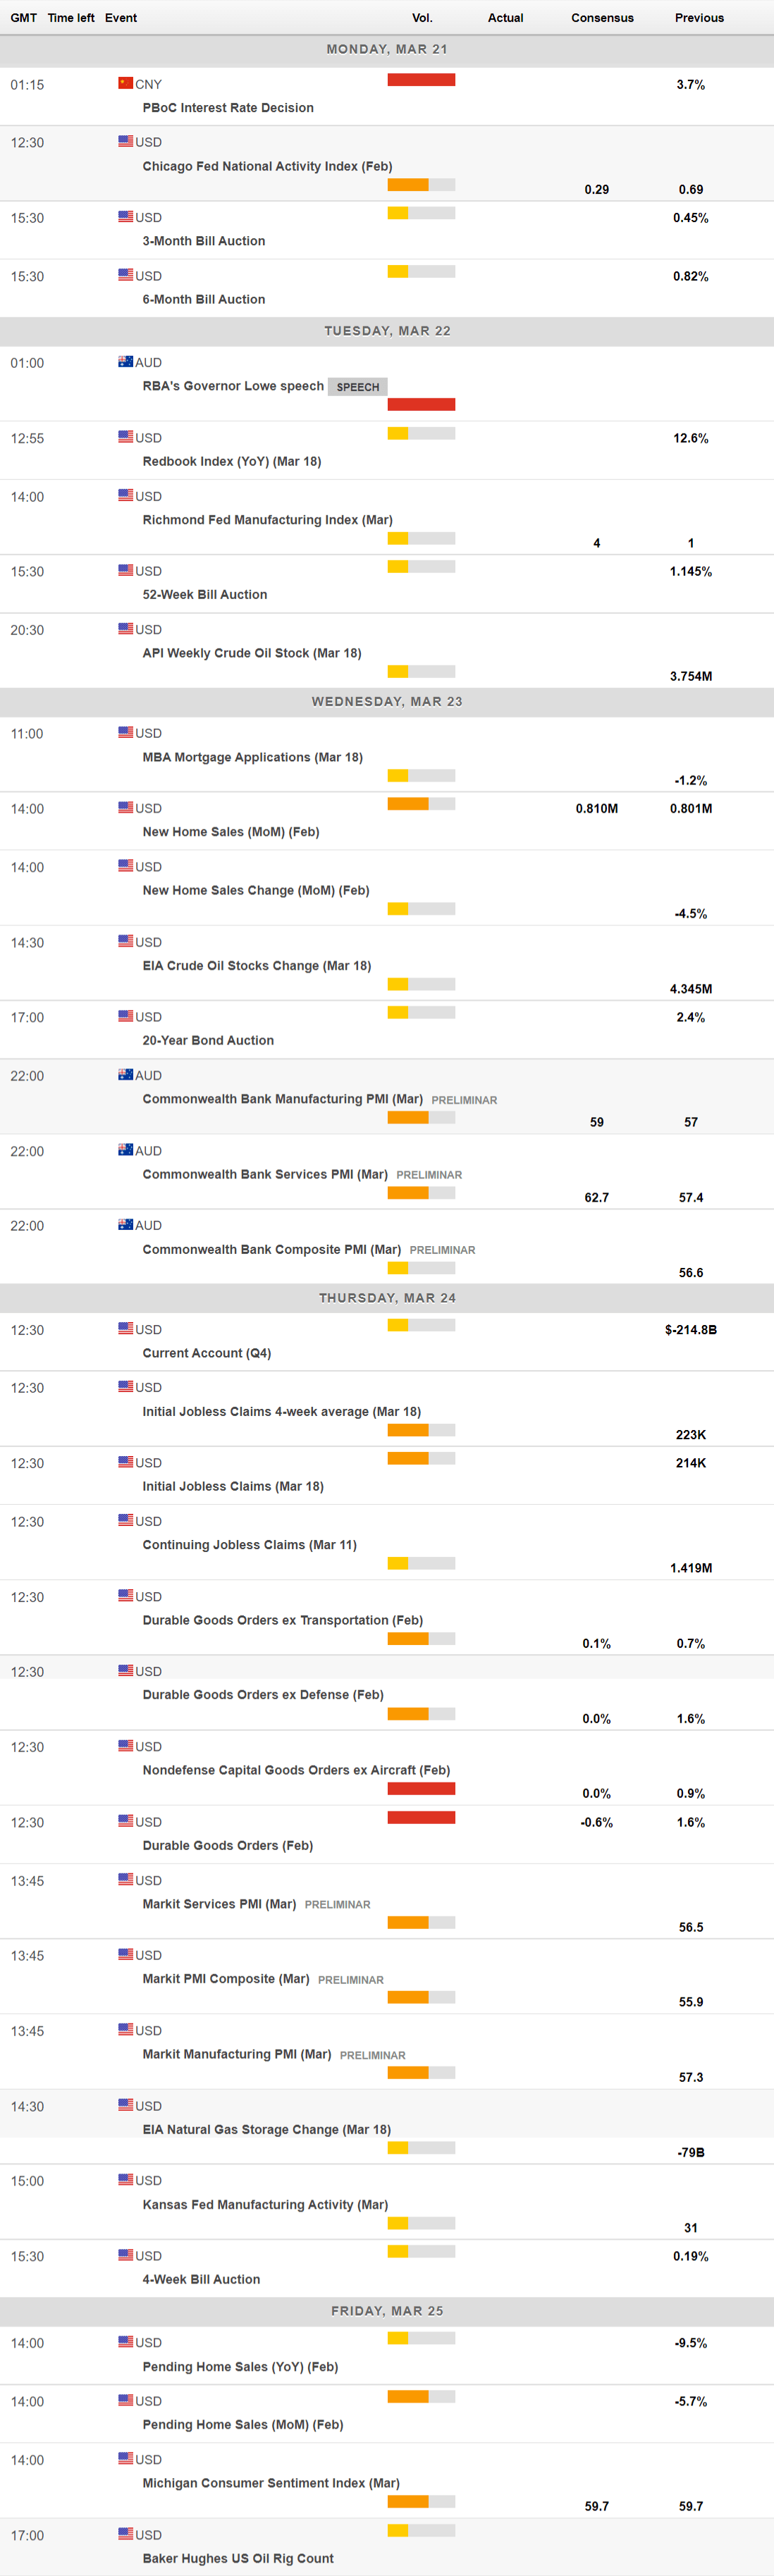Click the China flag icon beside CNY
This screenshot has width=774, height=2576.
125,84
